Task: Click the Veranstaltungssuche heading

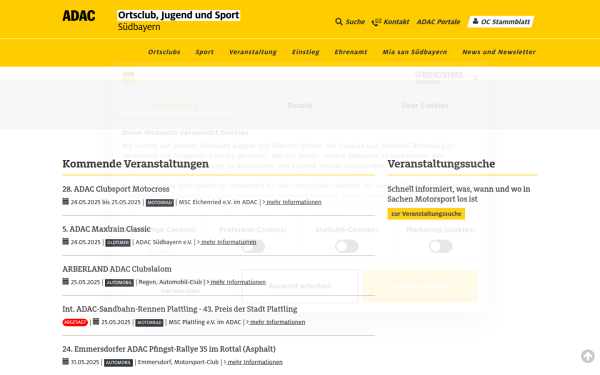Action: point(441,164)
